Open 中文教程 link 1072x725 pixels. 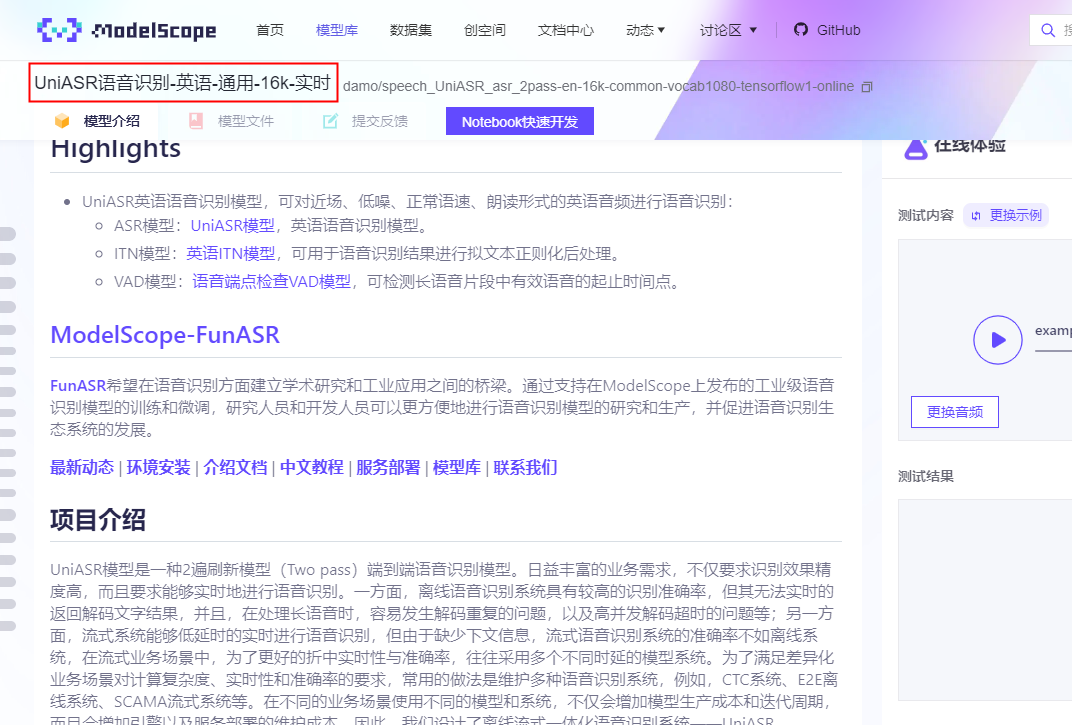(312, 468)
